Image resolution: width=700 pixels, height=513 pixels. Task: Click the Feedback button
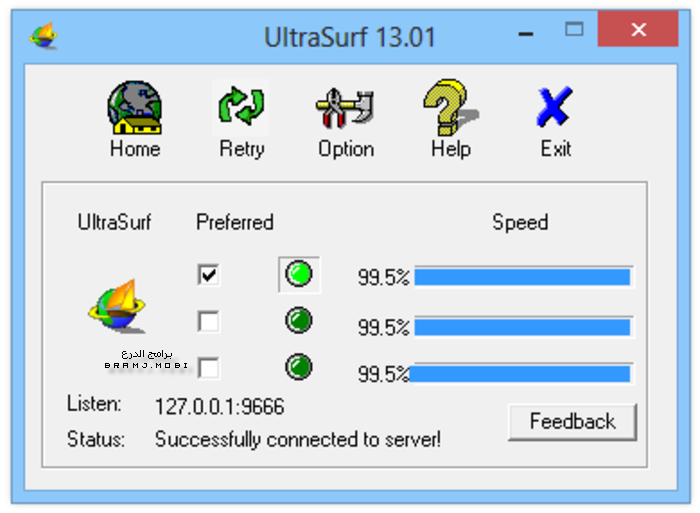pyautogui.click(x=572, y=422)
